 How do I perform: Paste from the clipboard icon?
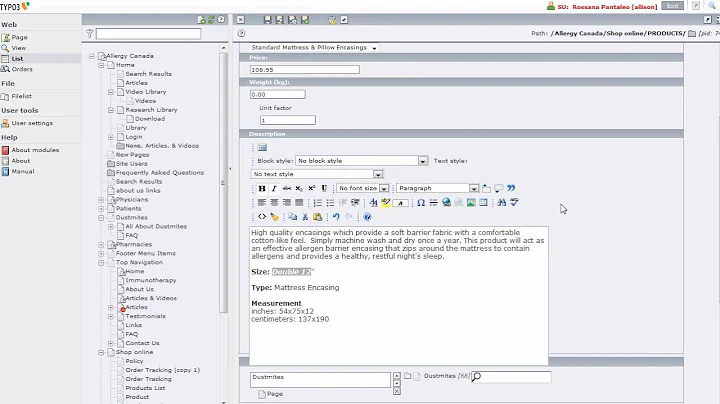coord(317,217)
